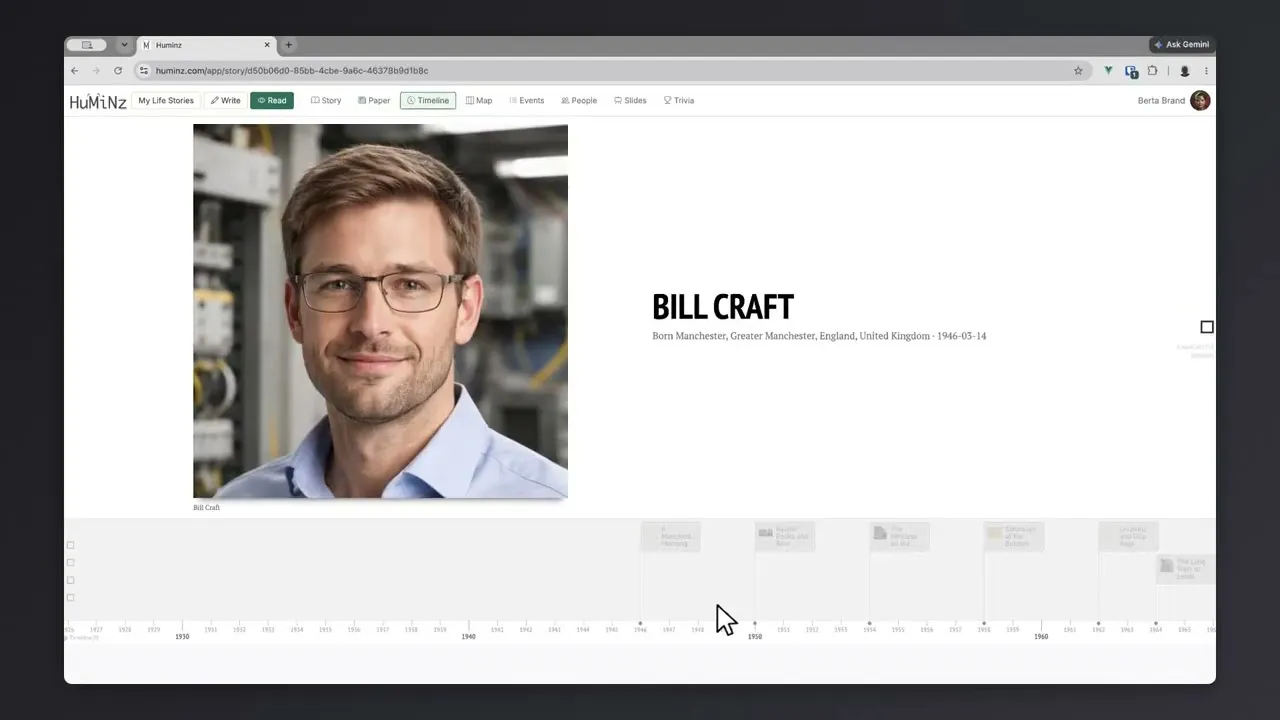Tick the fourth timeline checkbox
The height and width of the screenshot is (720, 1280).
70,598
